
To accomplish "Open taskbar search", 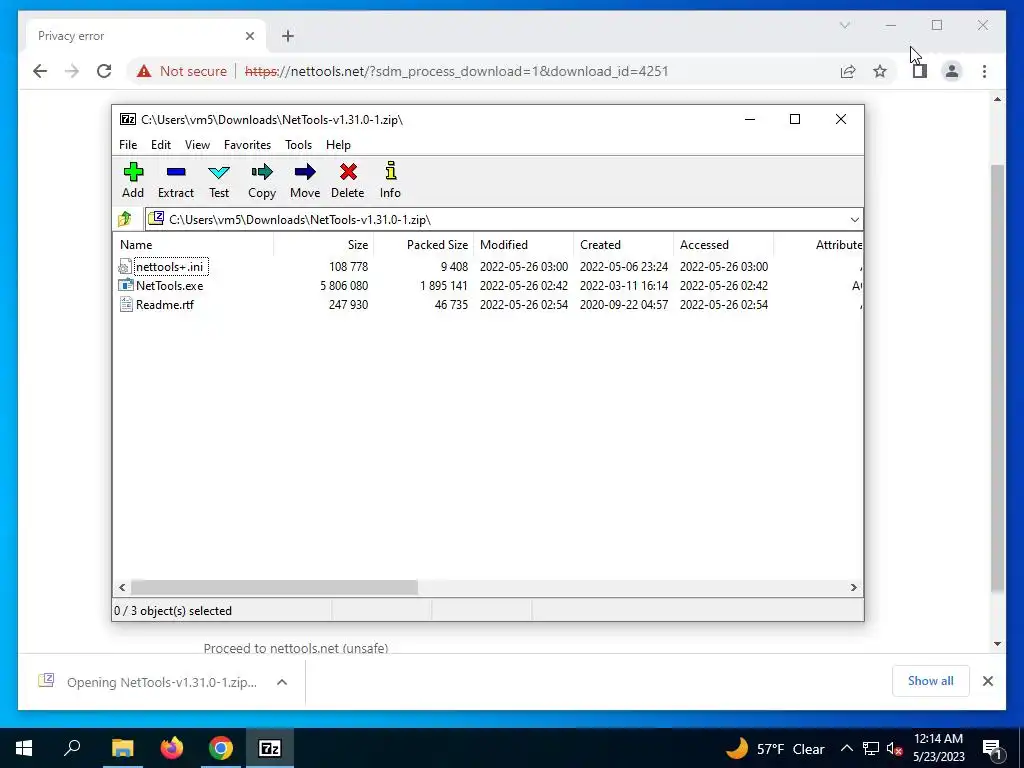I will click(72, 748).
